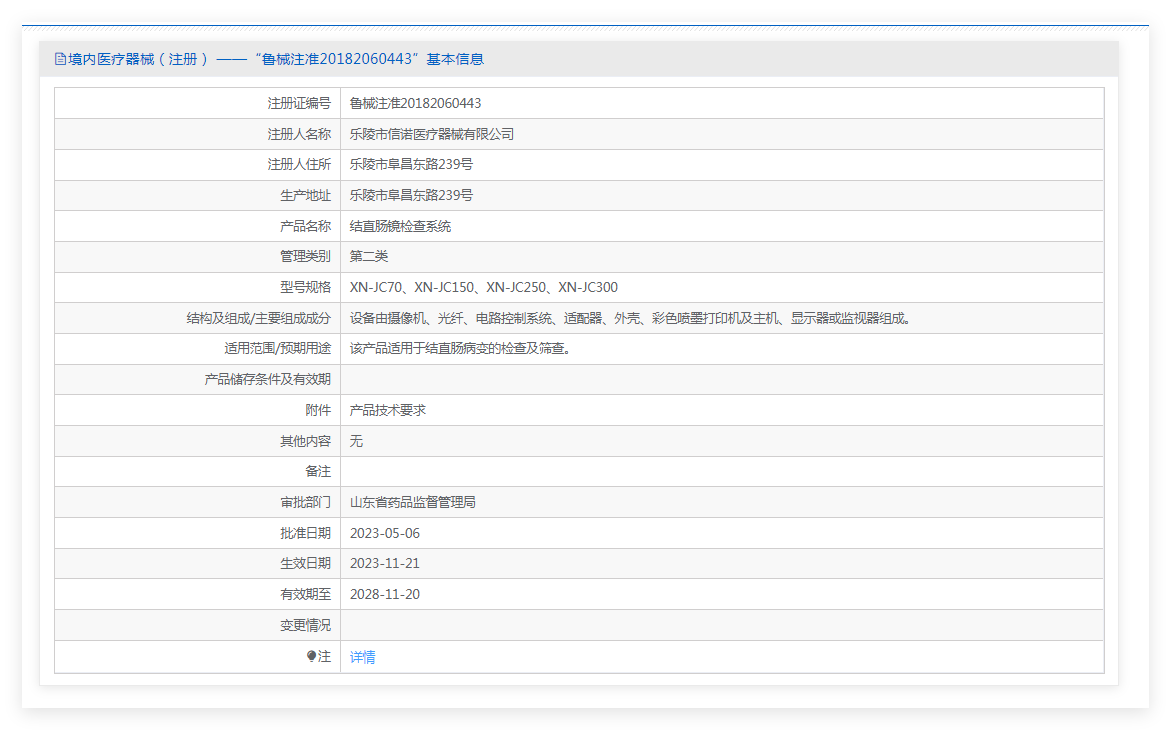This screenshot has width=1171, height=730.
Task: Click the document icon before 境内医疗器械 heading
Action: pos(60,59)
